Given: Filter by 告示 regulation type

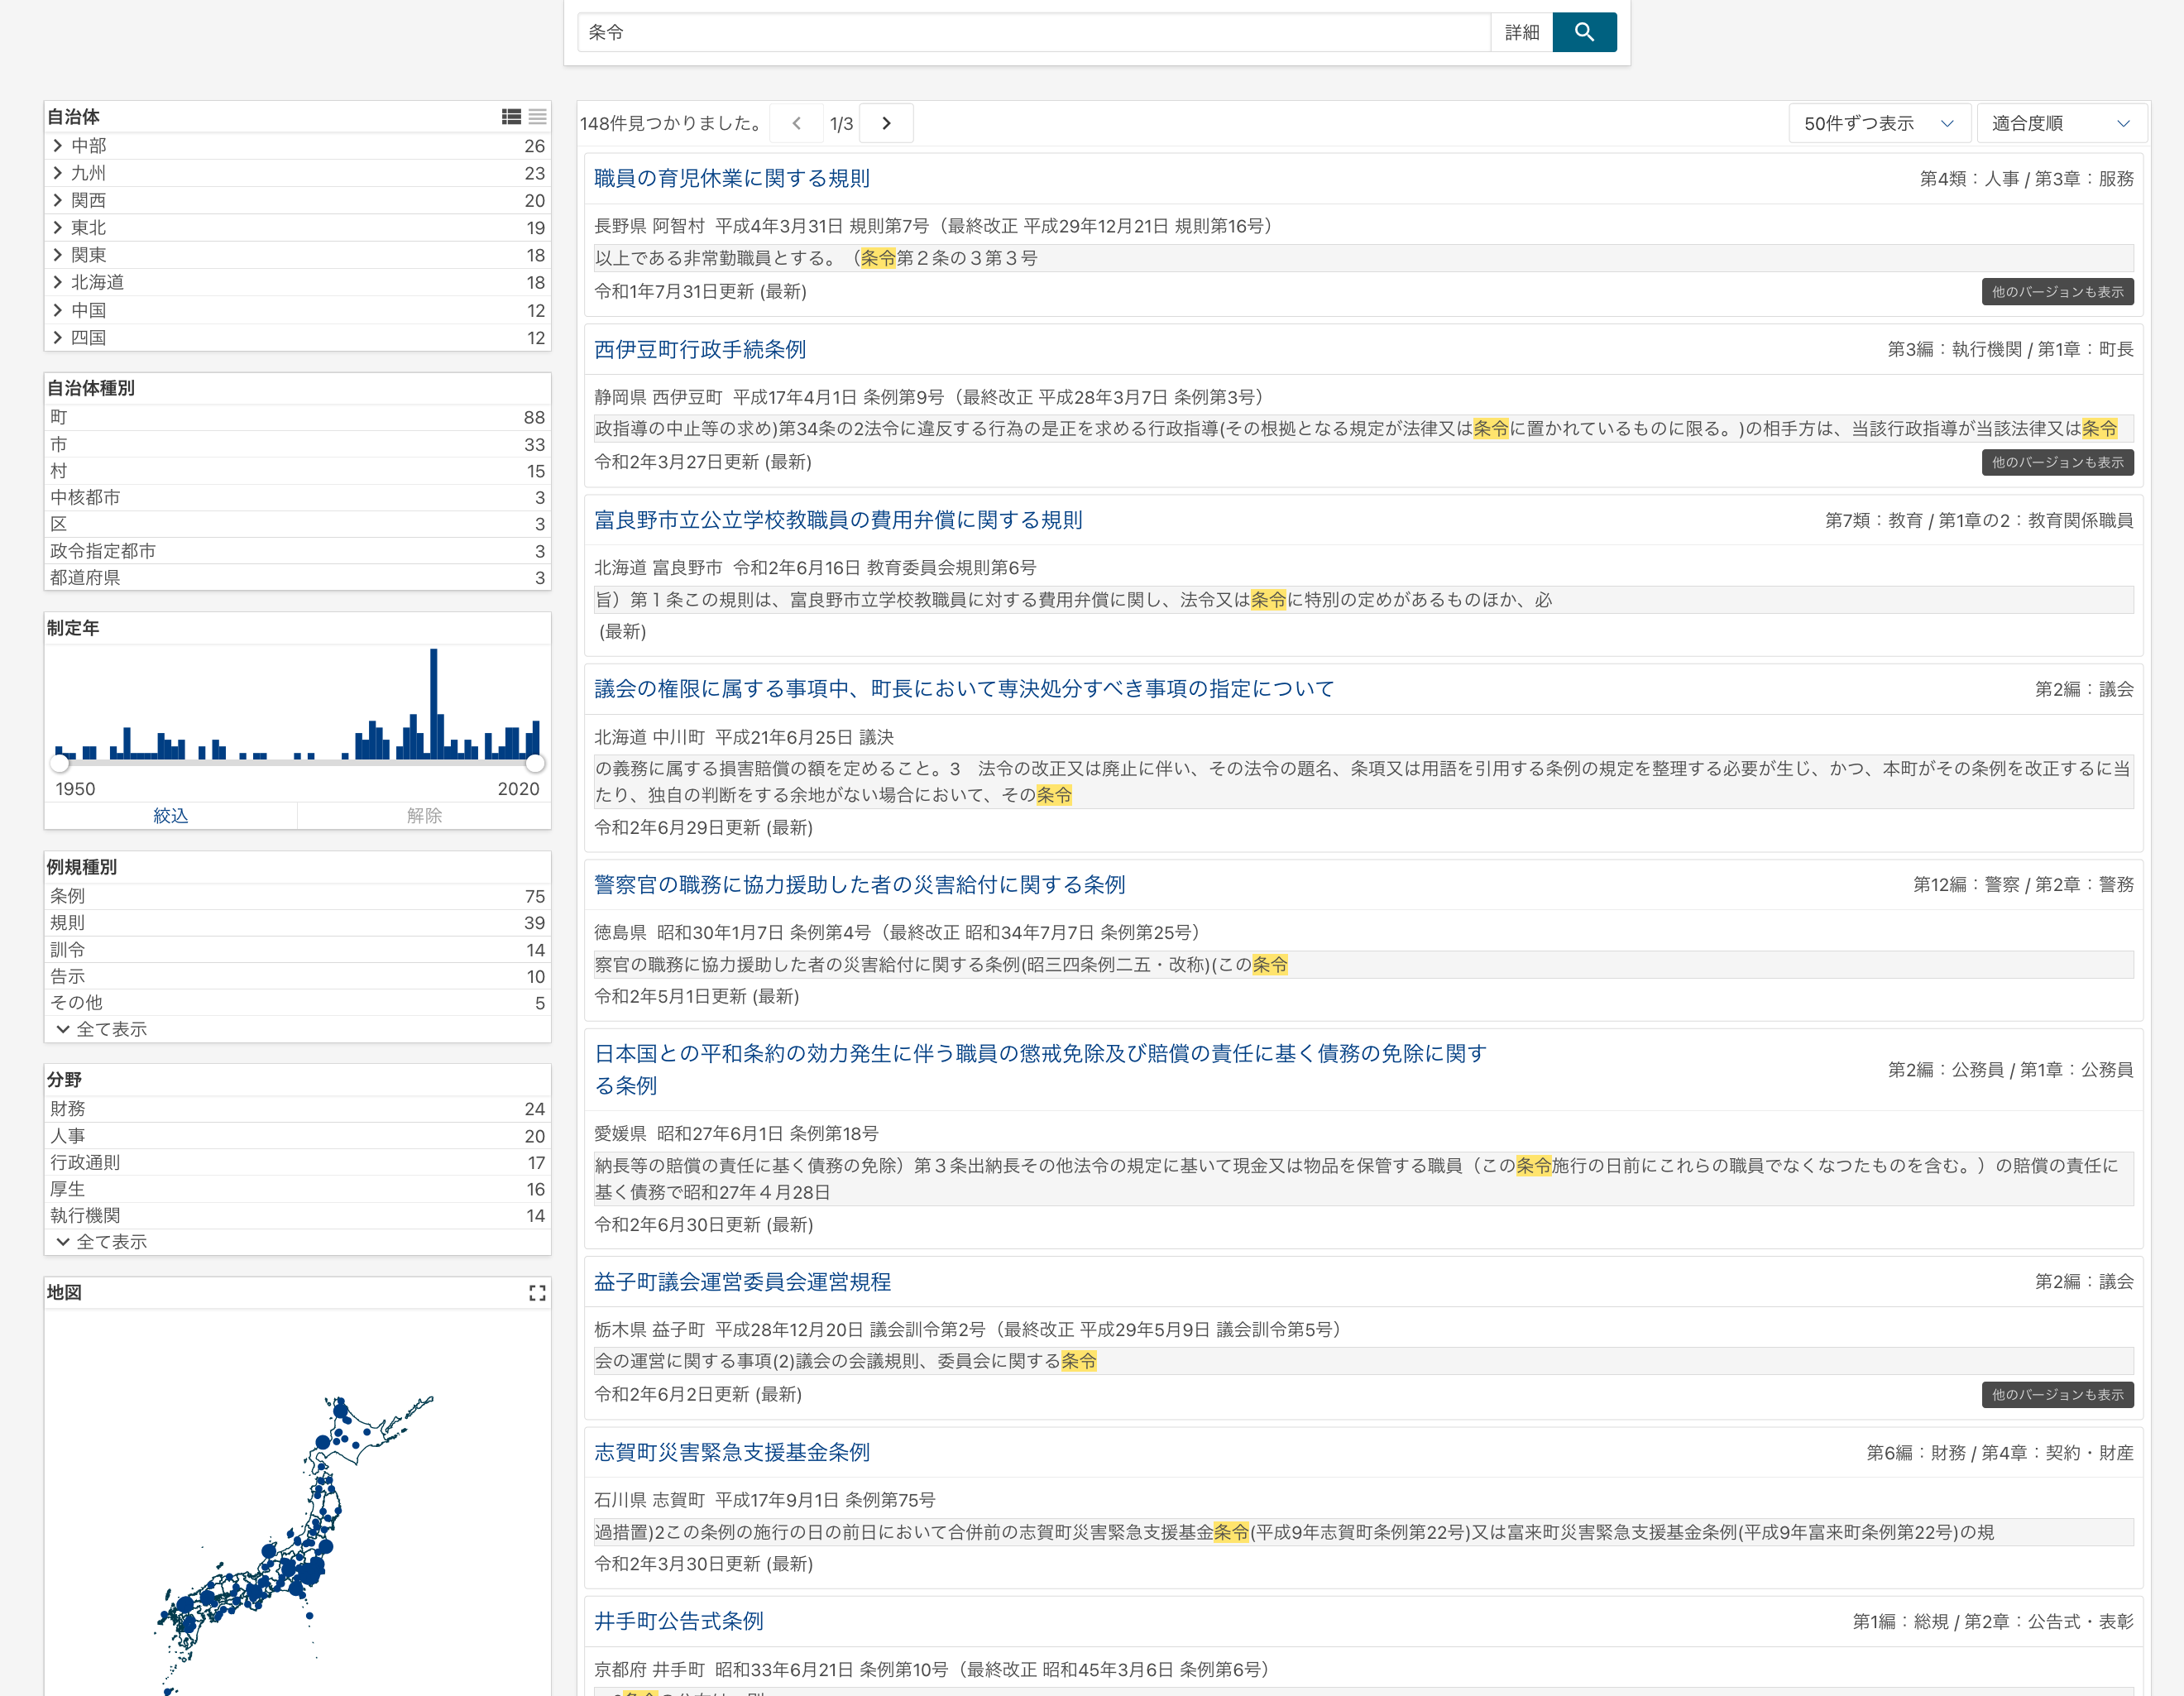Looking at the screenshot, I should 298,976.
